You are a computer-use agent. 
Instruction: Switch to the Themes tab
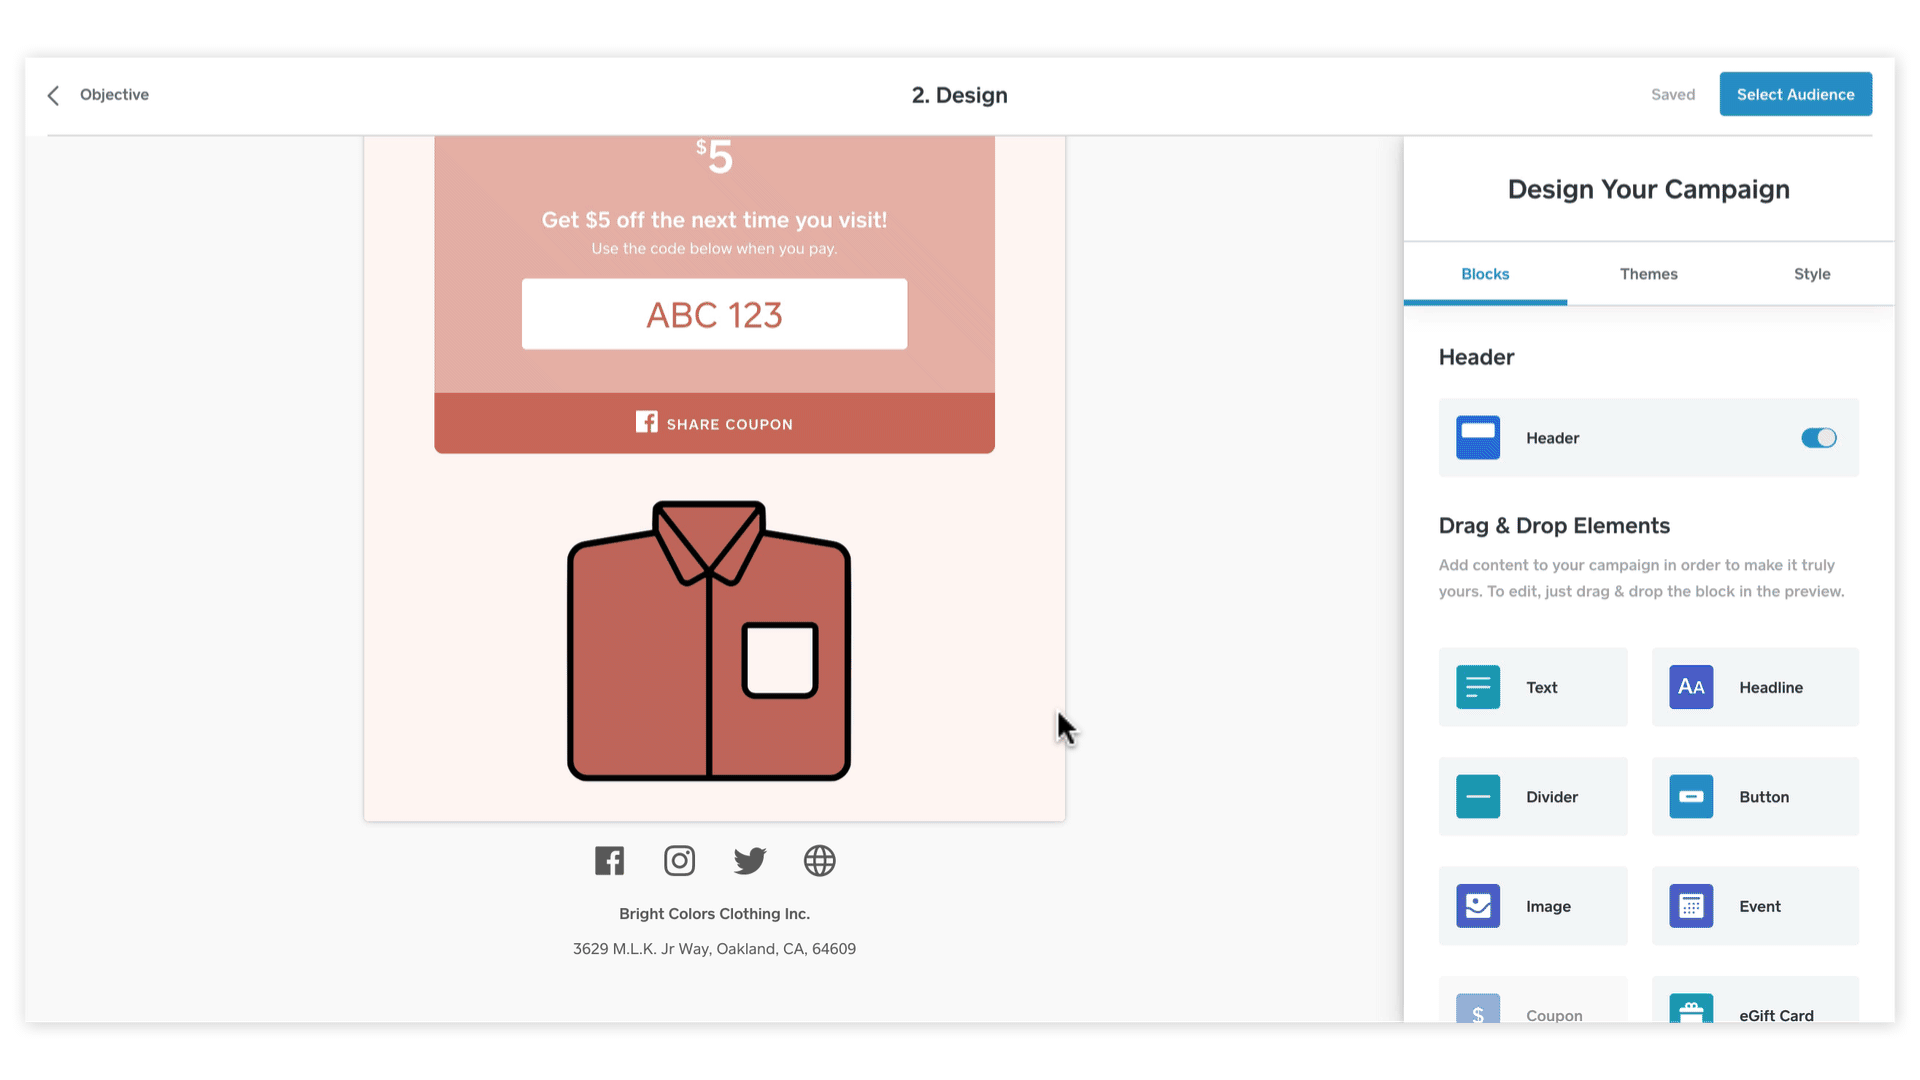click(1648, 274)
